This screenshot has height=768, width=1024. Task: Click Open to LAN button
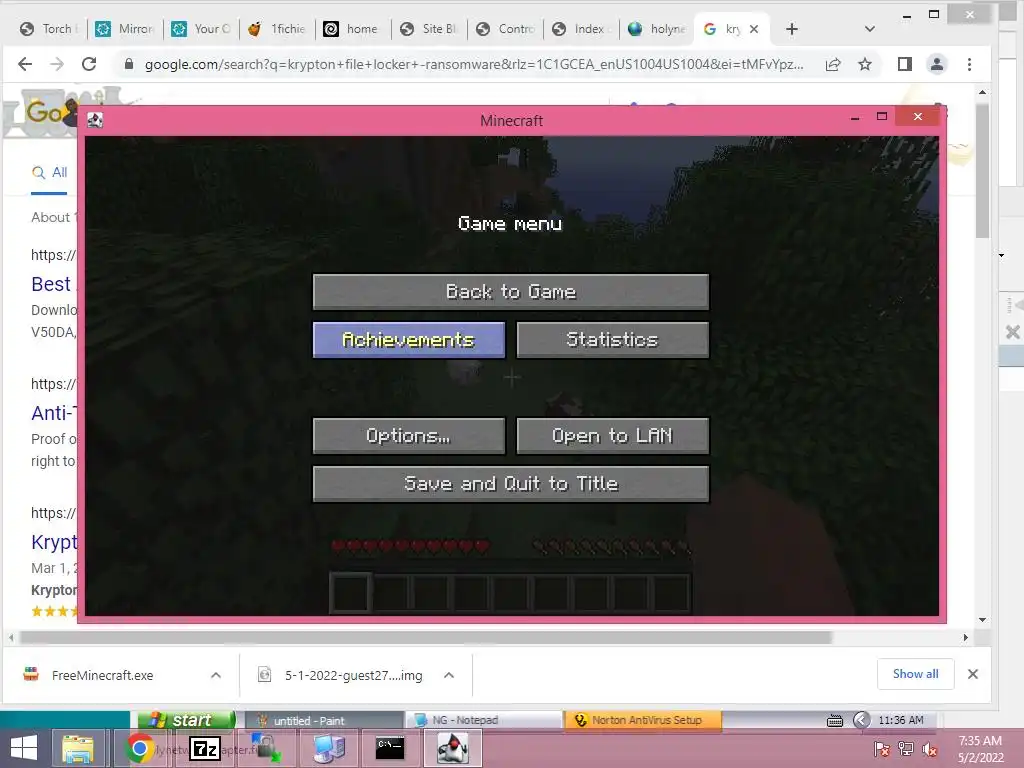[613, 436]
